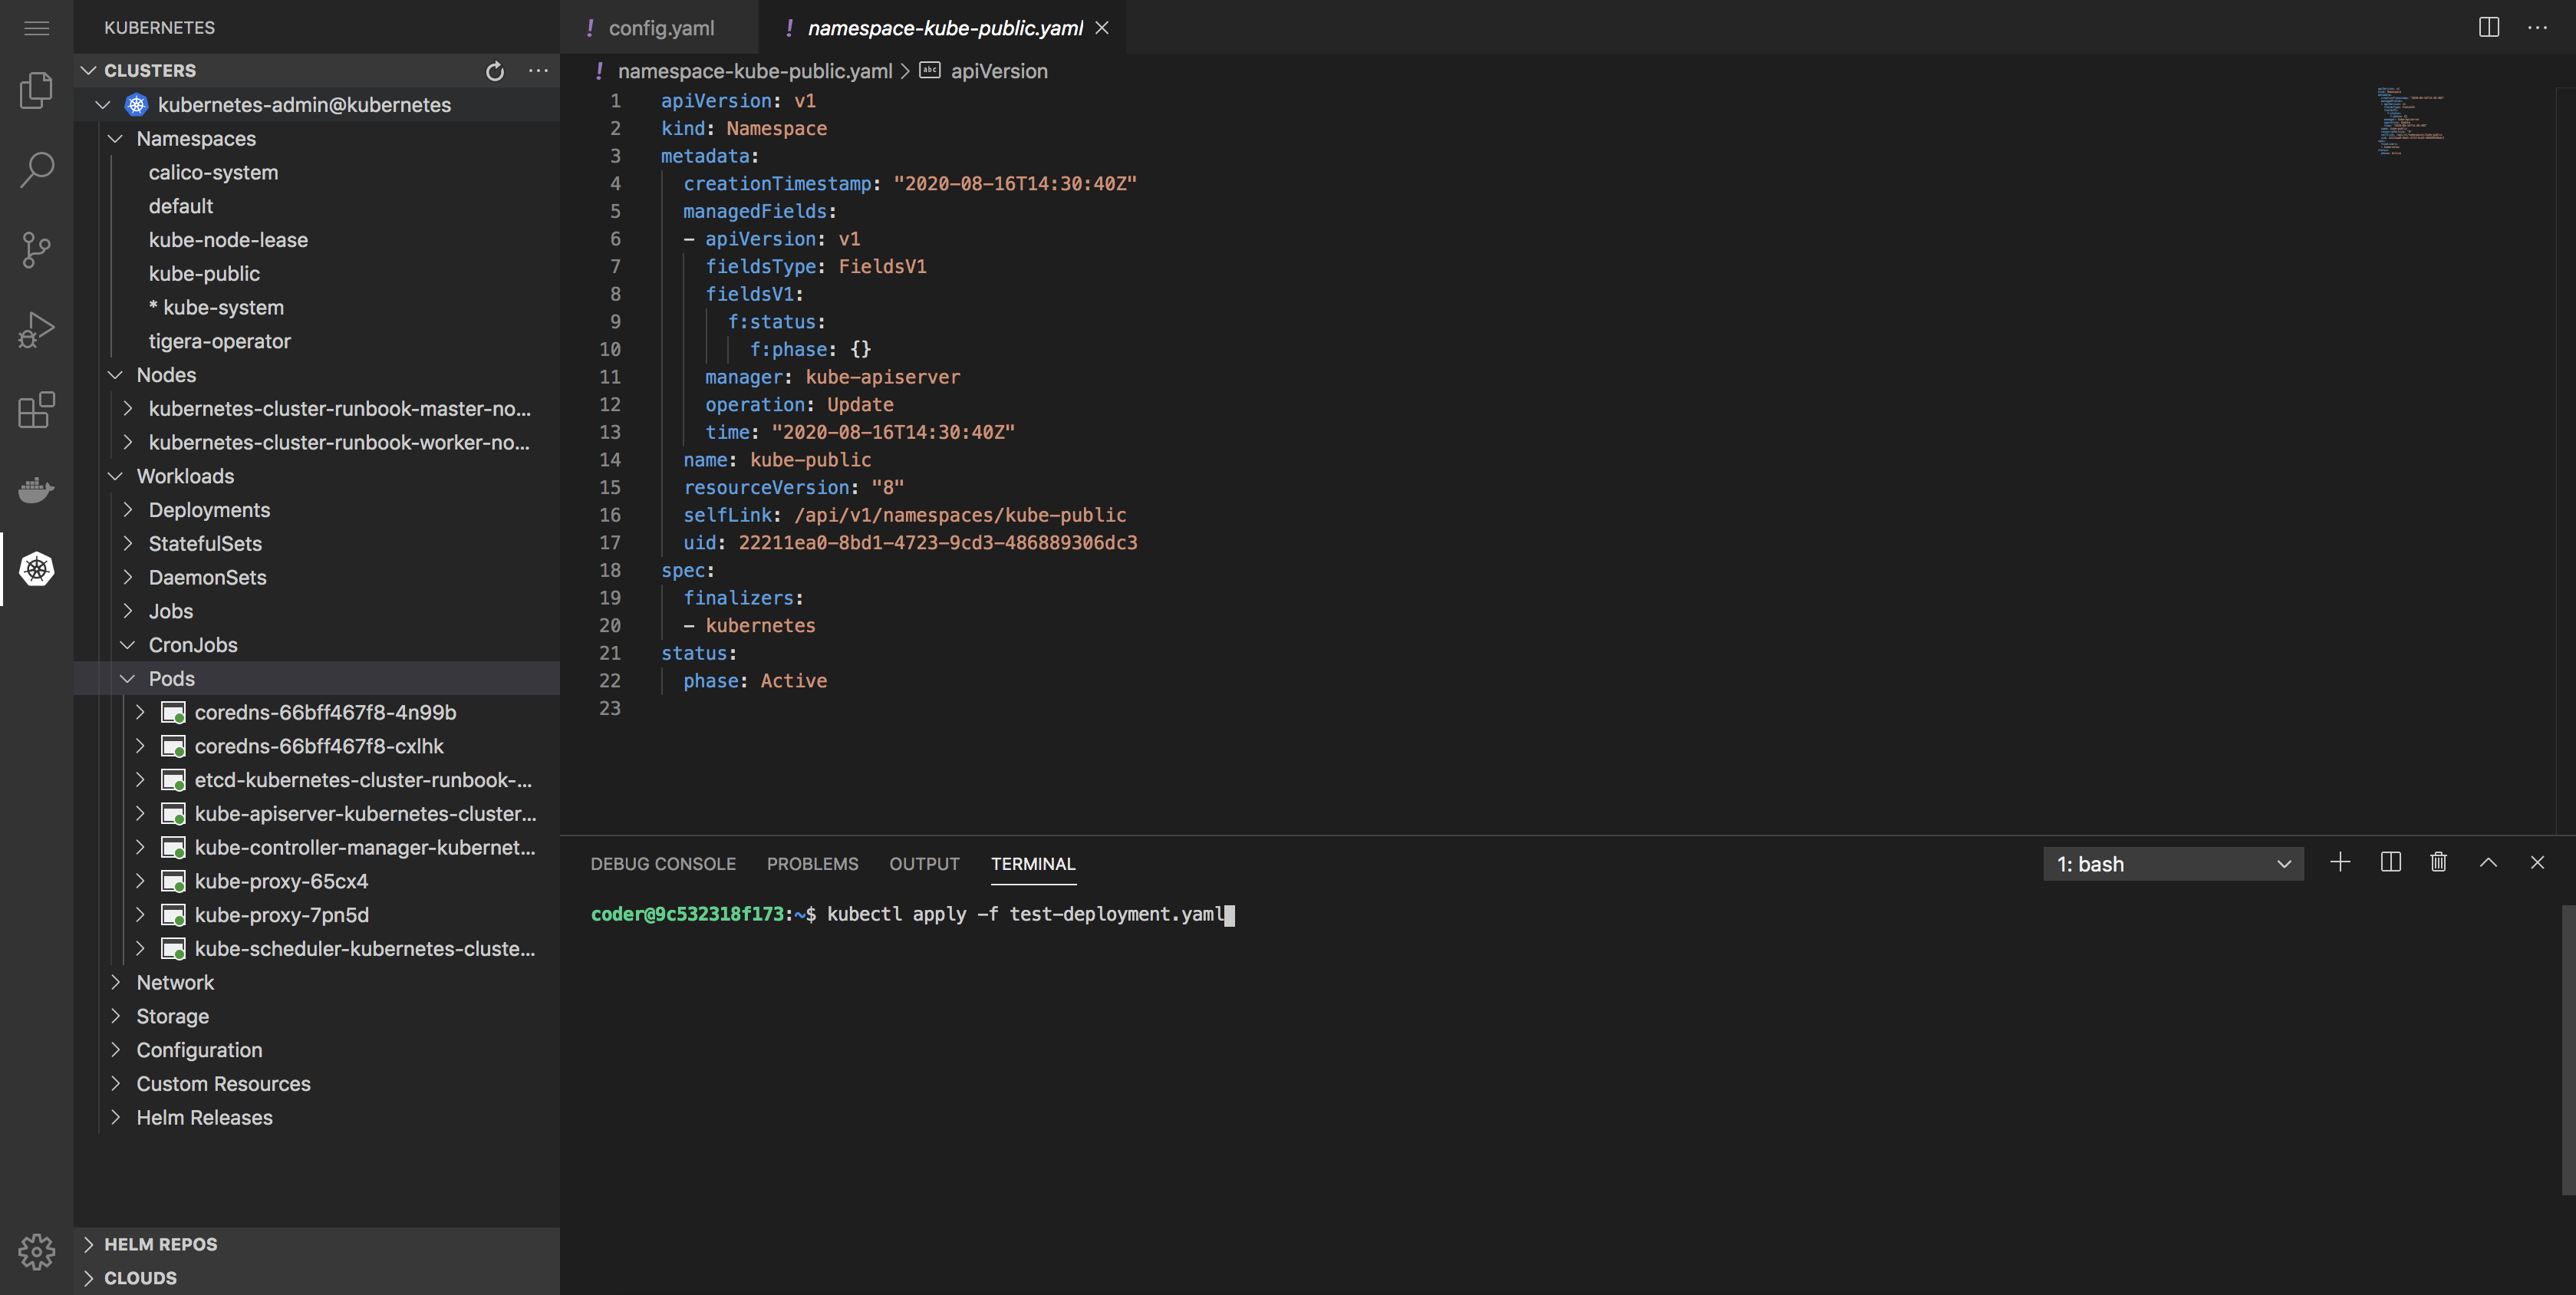This screenshot has width=2576, height=1295.
Task: Collapse the kubernetes-admin@kubernetes cluster
Action: point(103,105)
